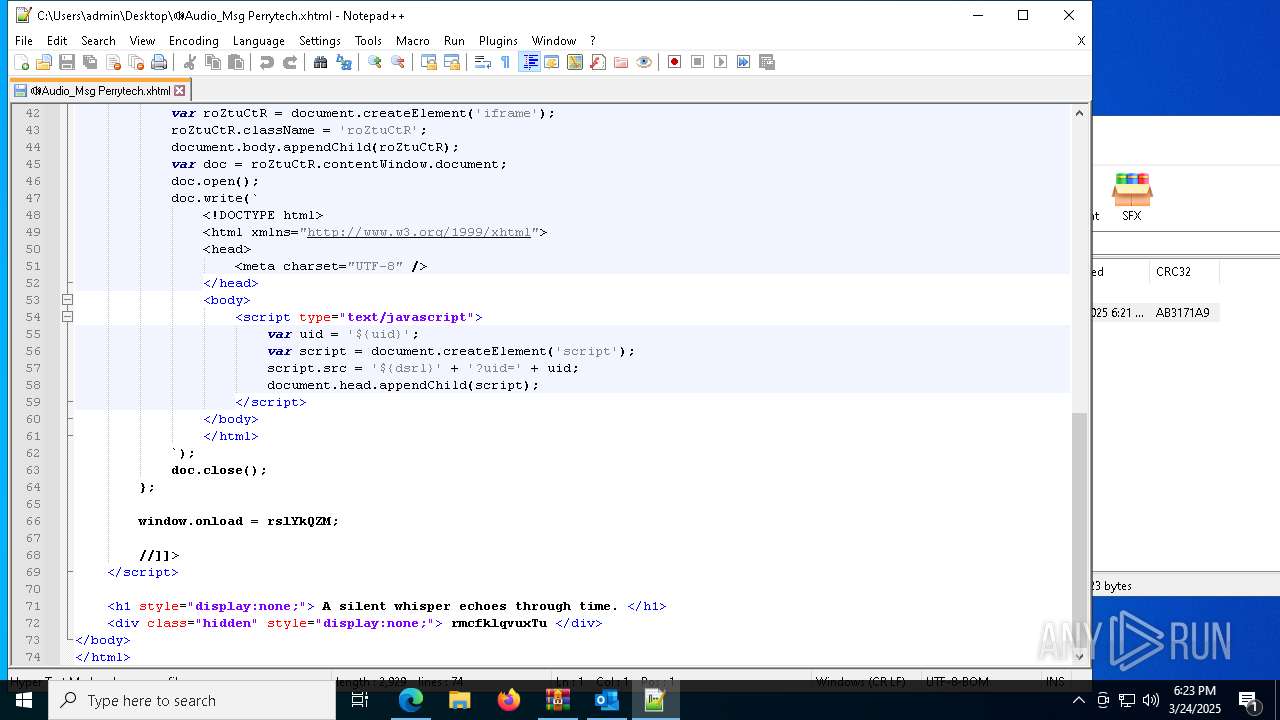Click the Replace toolbar icon
Image resolution: width=1280 pixels, height=720 pixels.
344,62
